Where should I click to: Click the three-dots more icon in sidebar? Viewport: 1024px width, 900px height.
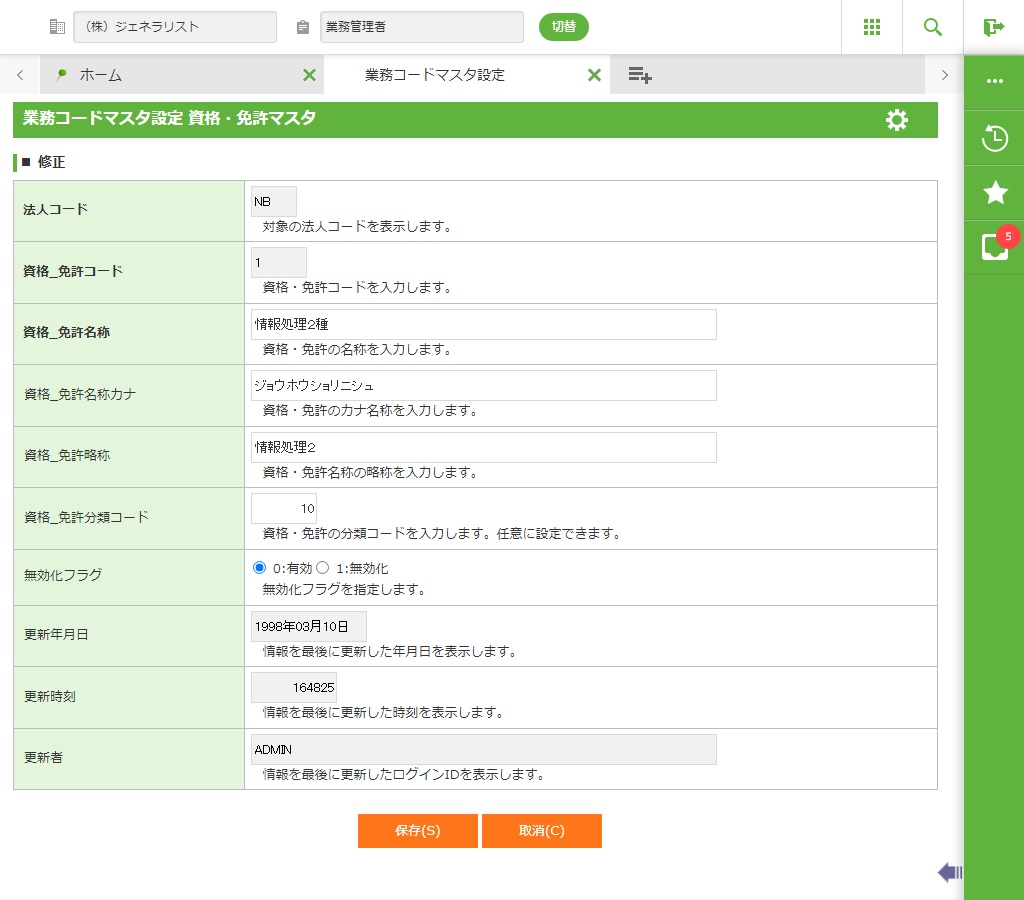[994, 81]
